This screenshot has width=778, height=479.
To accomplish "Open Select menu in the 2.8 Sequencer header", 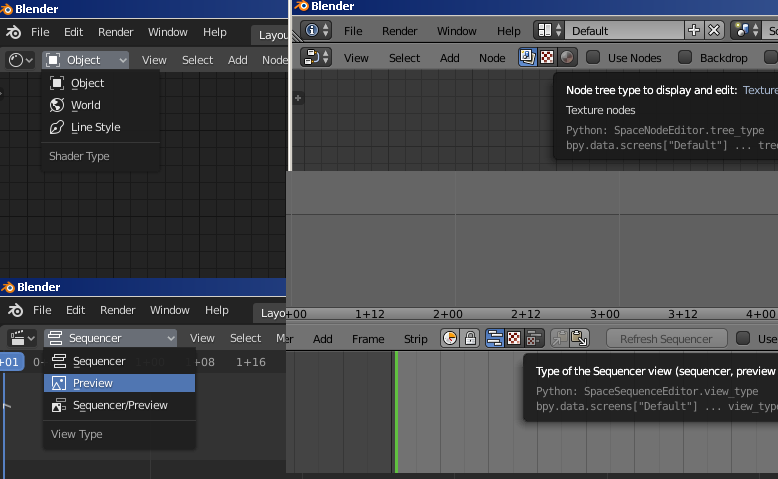I will coord(246,338).
